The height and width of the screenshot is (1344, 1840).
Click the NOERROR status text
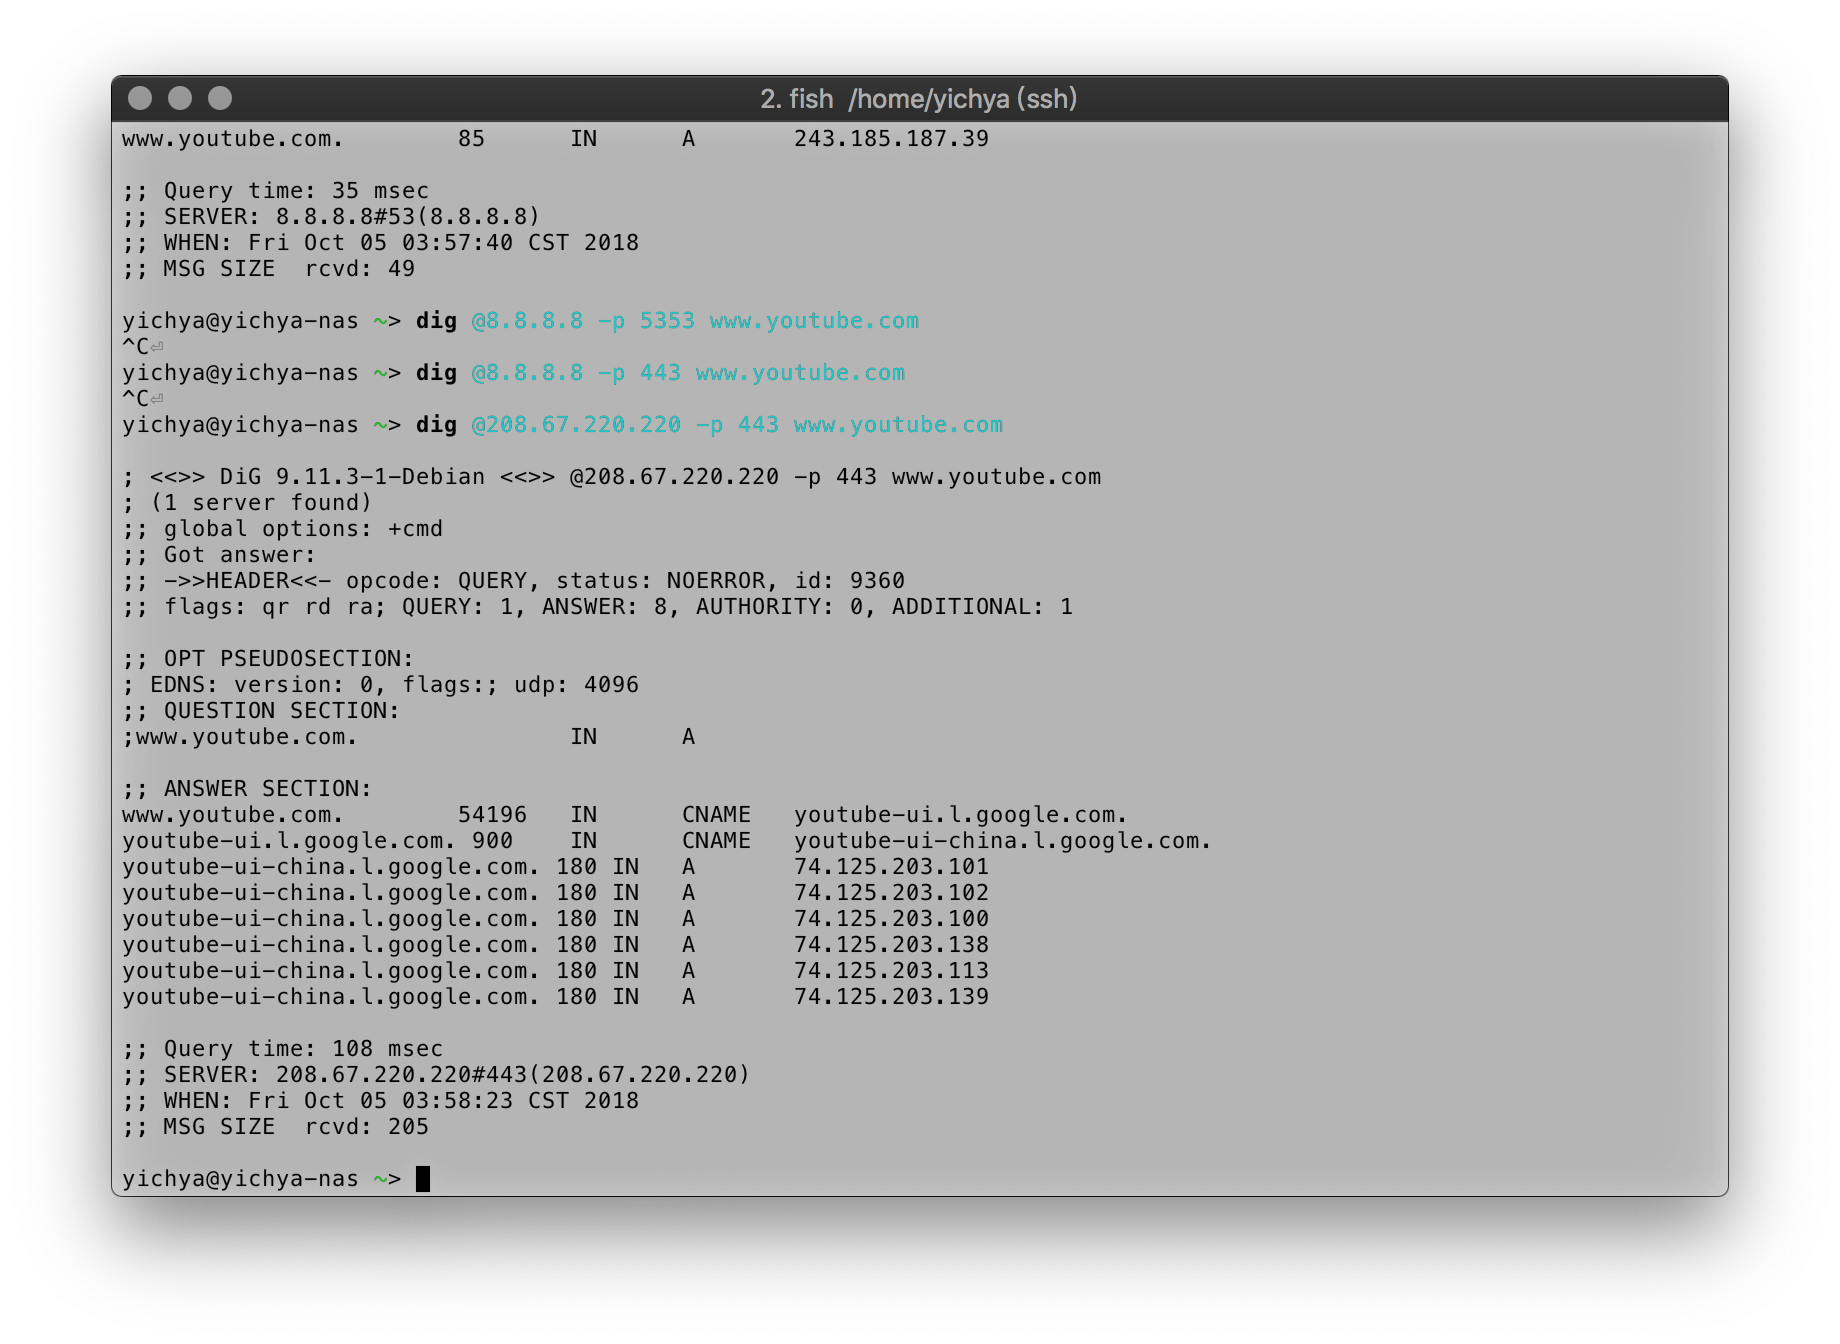tap(716, 581)
